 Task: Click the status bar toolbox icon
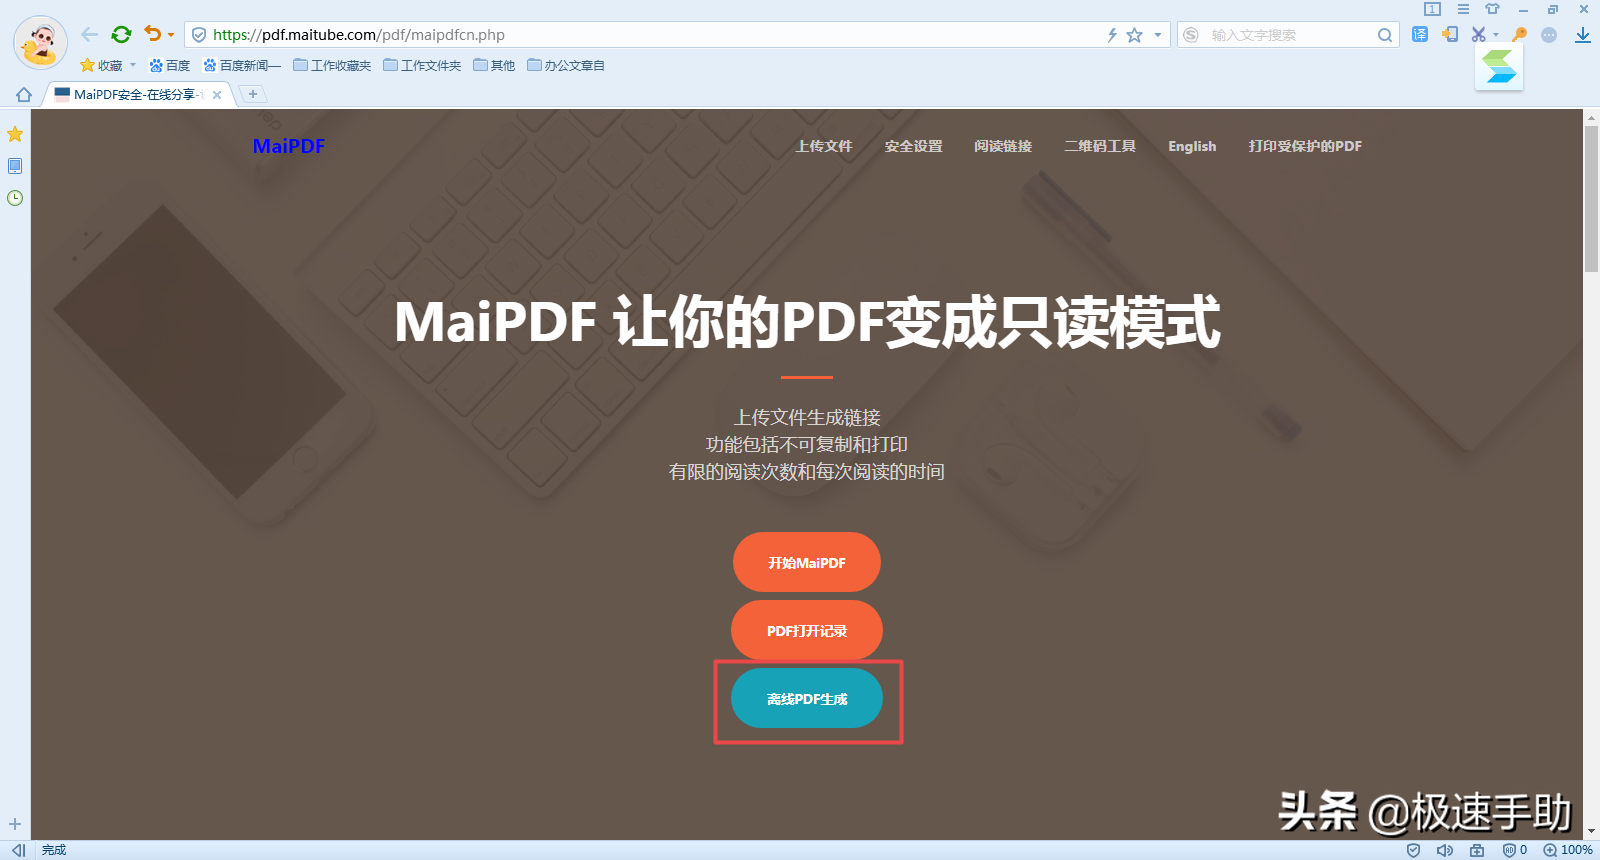[x=1477, y=850]
